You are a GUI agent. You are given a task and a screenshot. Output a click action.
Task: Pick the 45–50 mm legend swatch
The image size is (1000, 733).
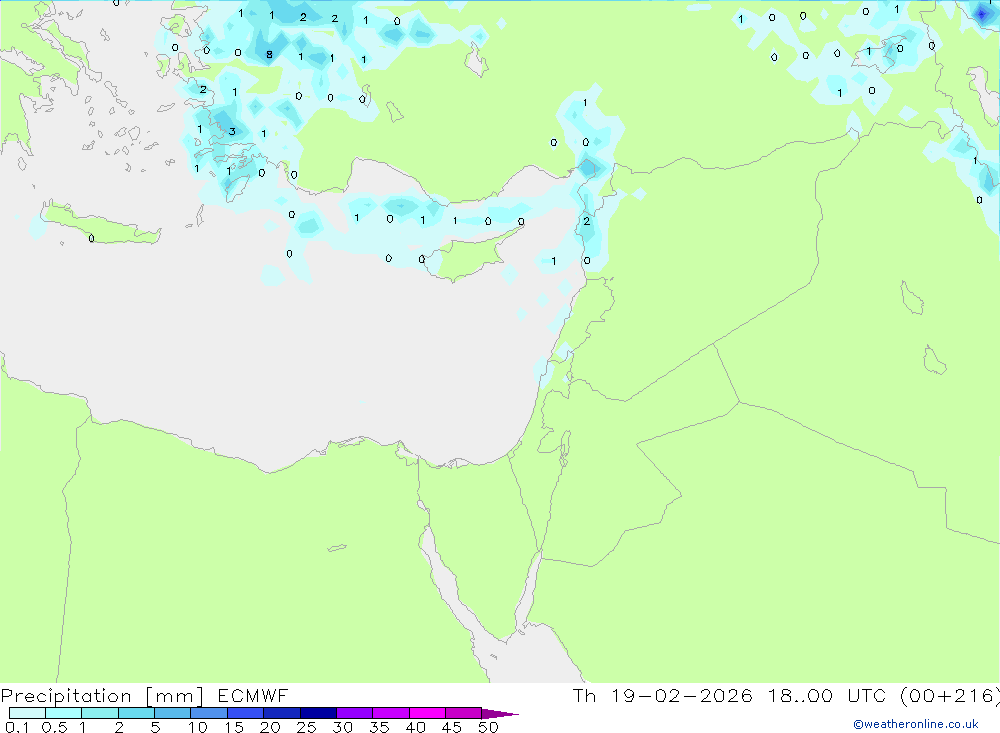coord(464,713)
